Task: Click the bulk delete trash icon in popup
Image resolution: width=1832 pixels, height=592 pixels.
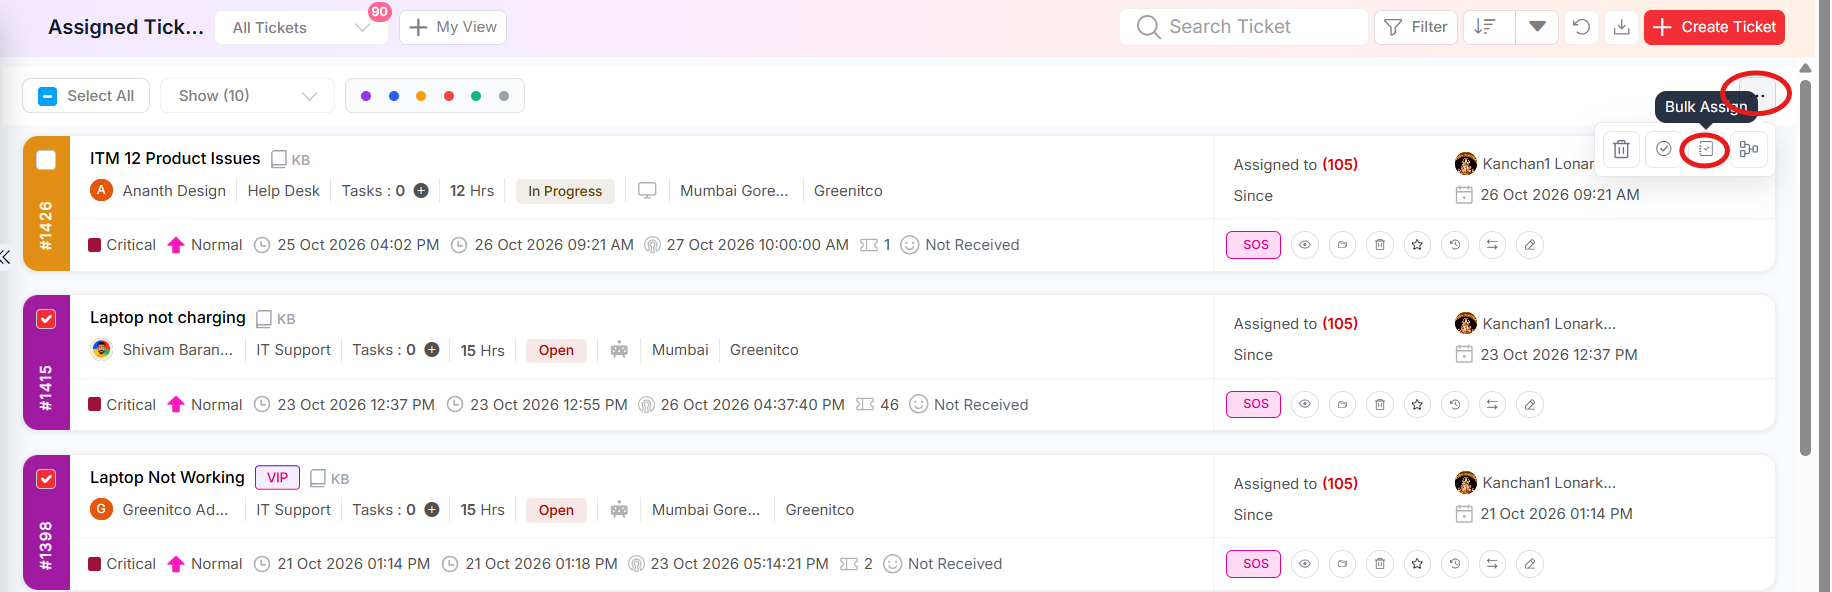Action: point(1621,149)
